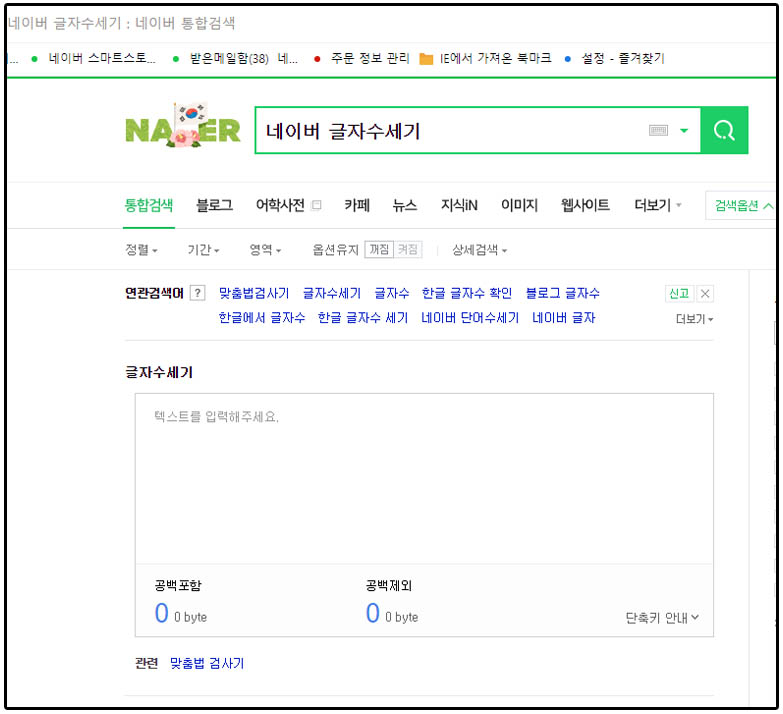The image size is (783, 714).
Task: Click related search 글자수
Action: [x=392, y=293]
